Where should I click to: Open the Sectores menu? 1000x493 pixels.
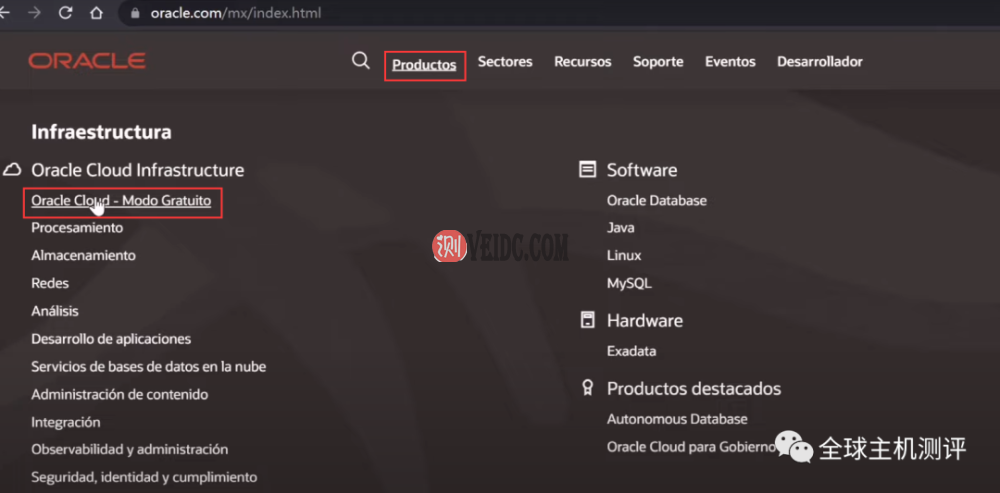pyautogui.click(x=505, y=62)
